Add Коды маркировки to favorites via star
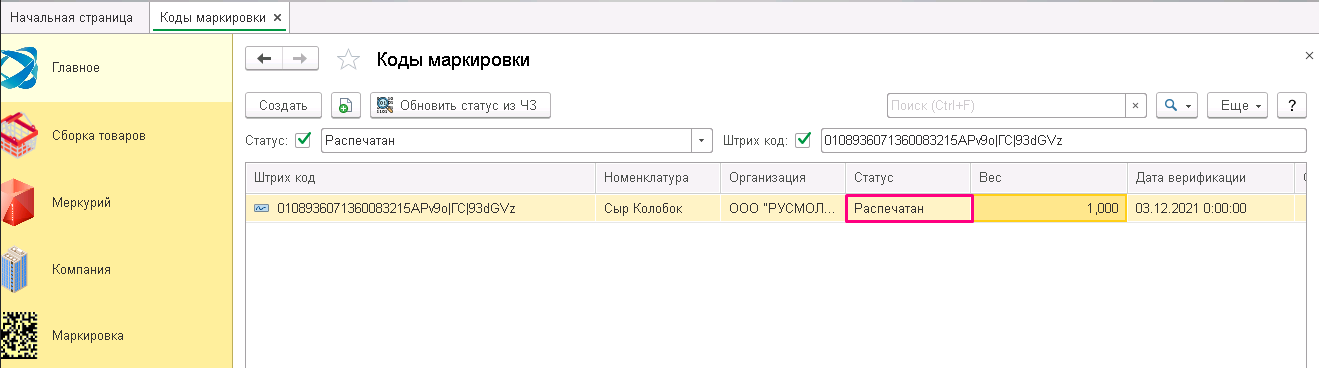 click(348, 60)
